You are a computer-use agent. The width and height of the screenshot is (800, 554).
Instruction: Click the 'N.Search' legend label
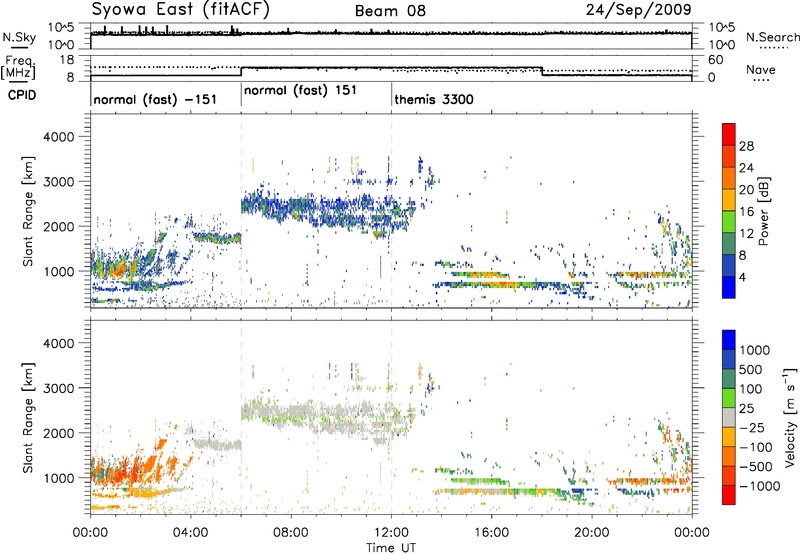coord(772,37)
